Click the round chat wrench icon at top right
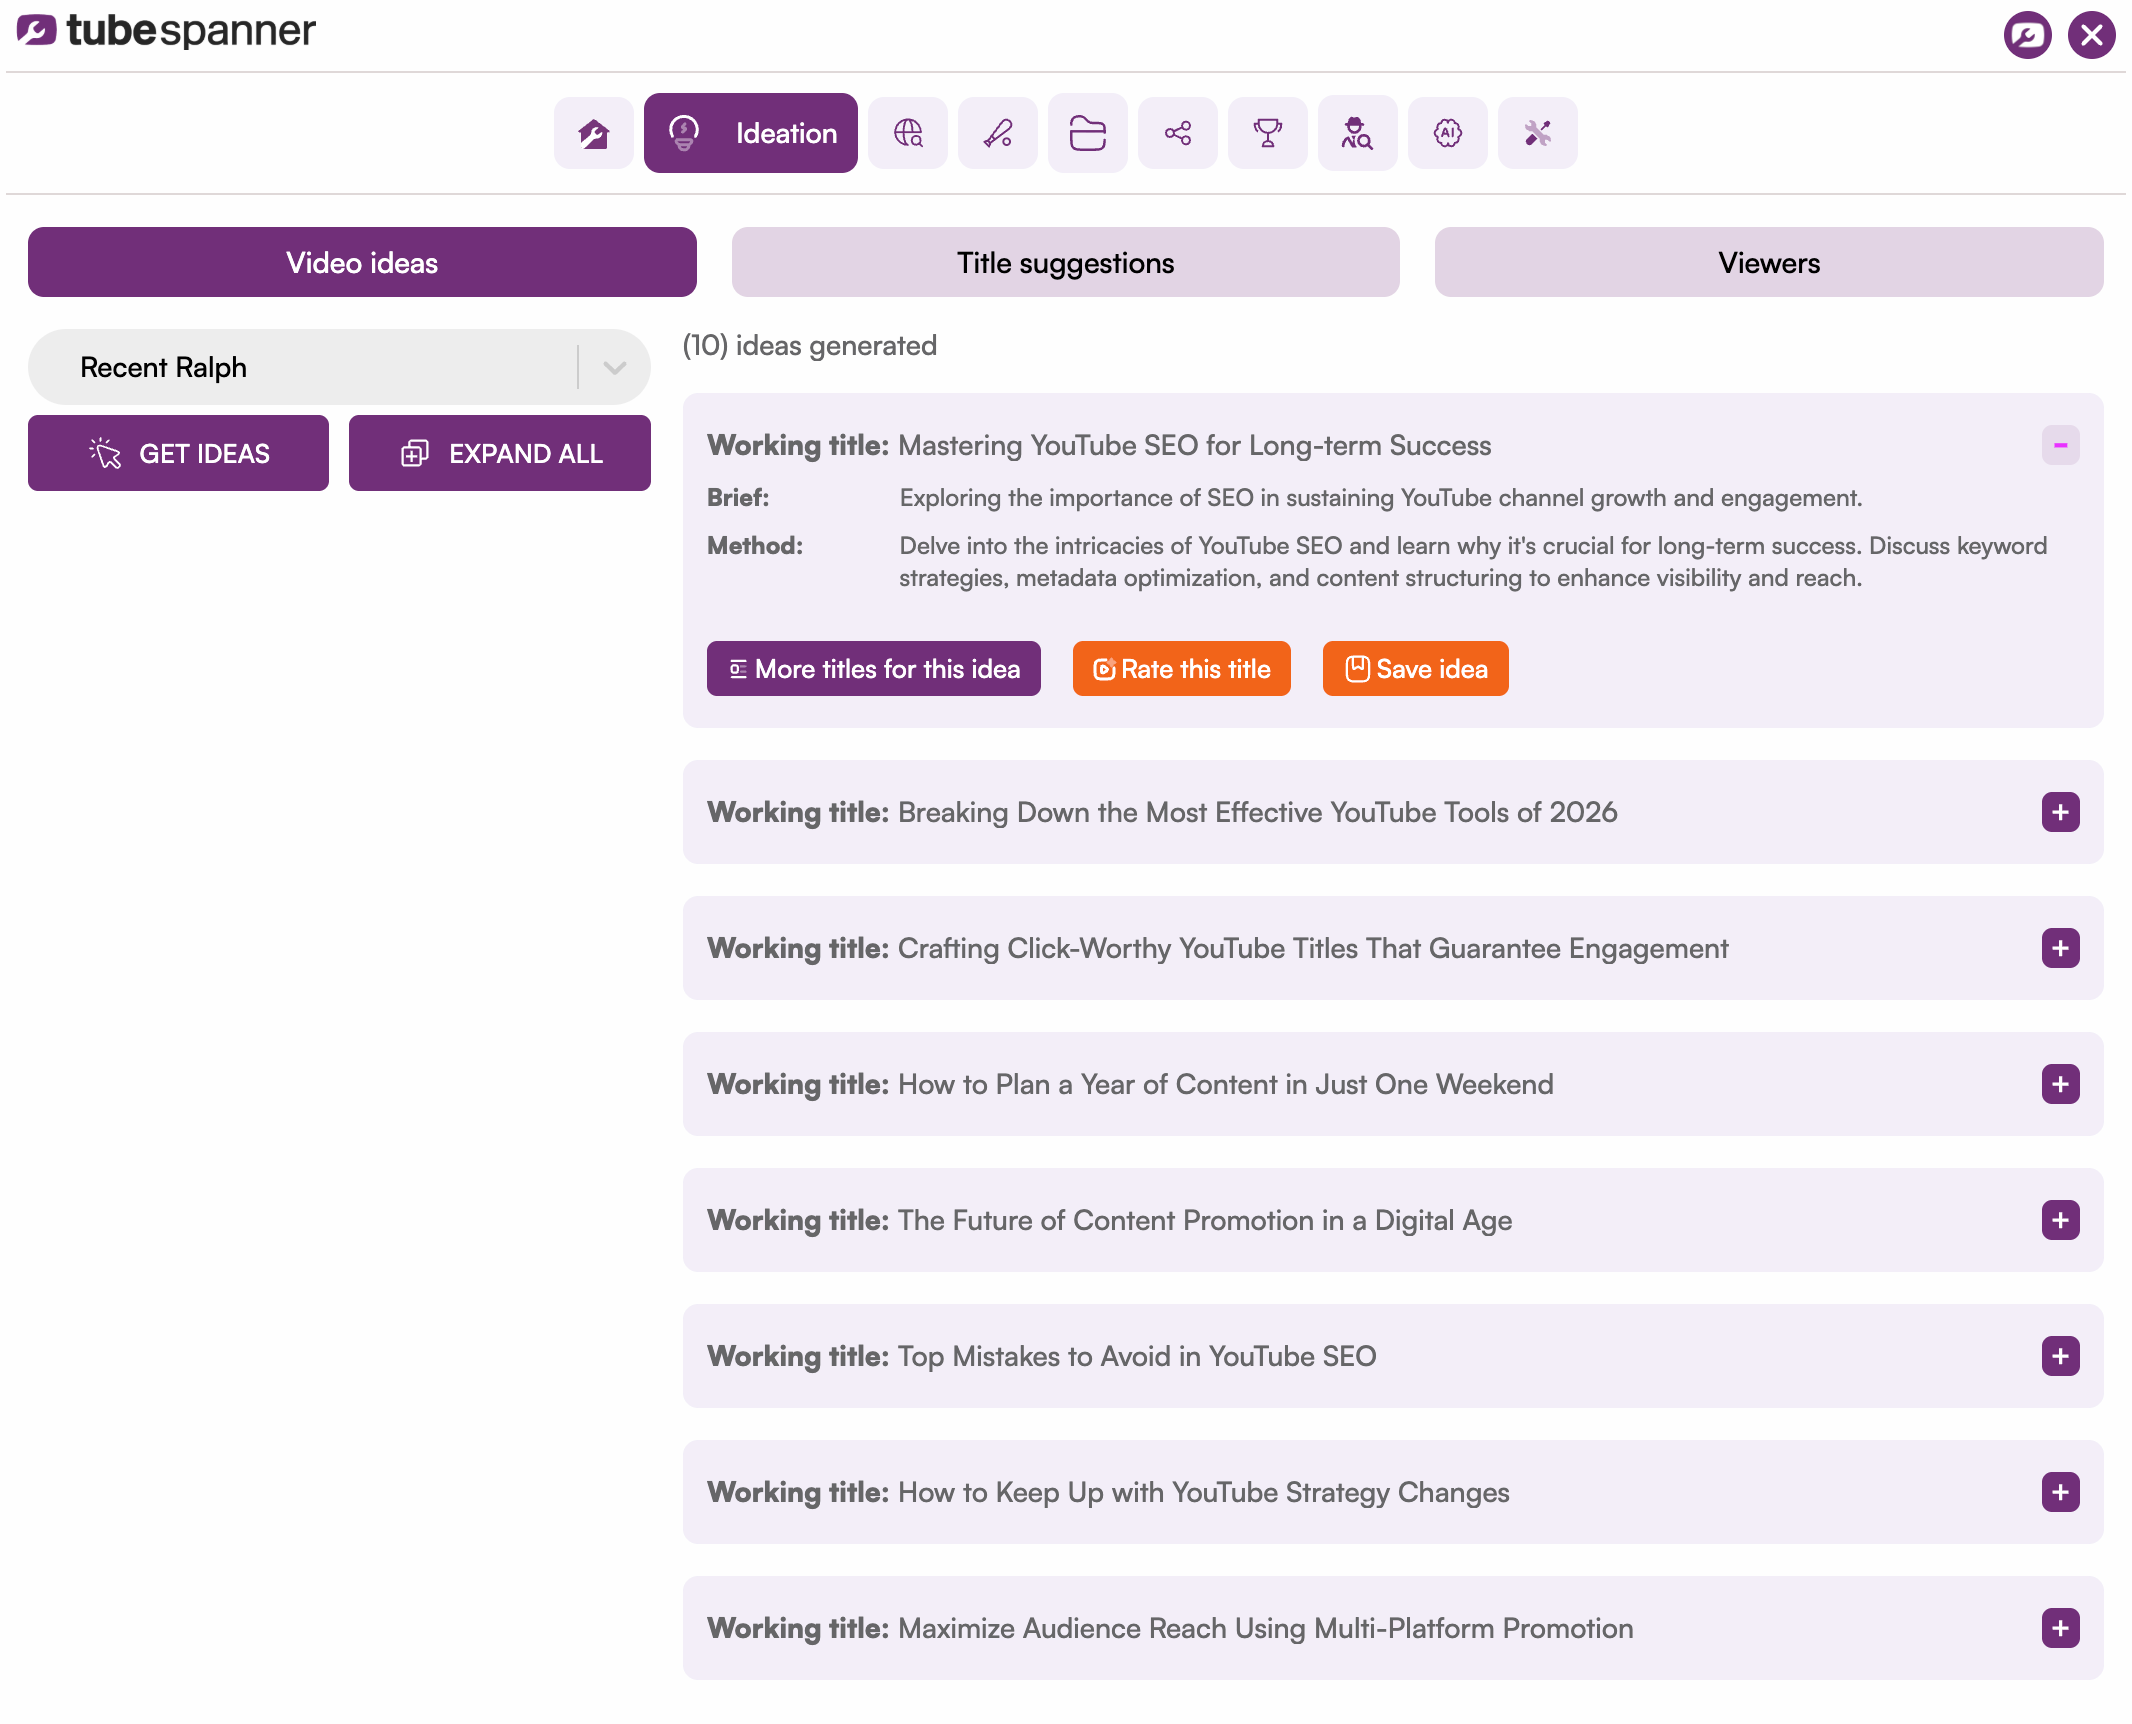The width and height of the screenshot is (2132, 1724). 2028,35
